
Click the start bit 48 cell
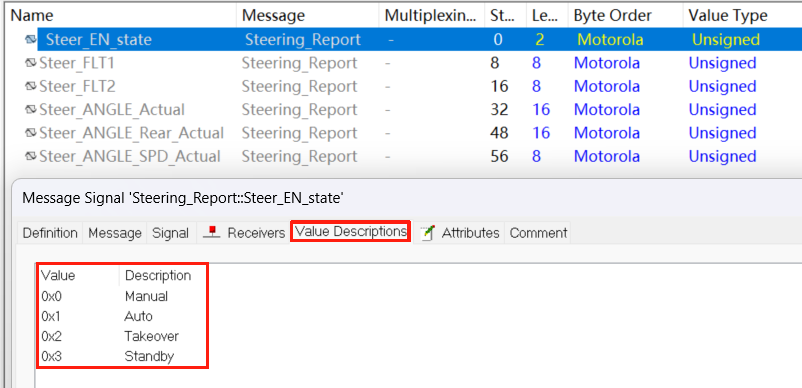pos(499,133)
